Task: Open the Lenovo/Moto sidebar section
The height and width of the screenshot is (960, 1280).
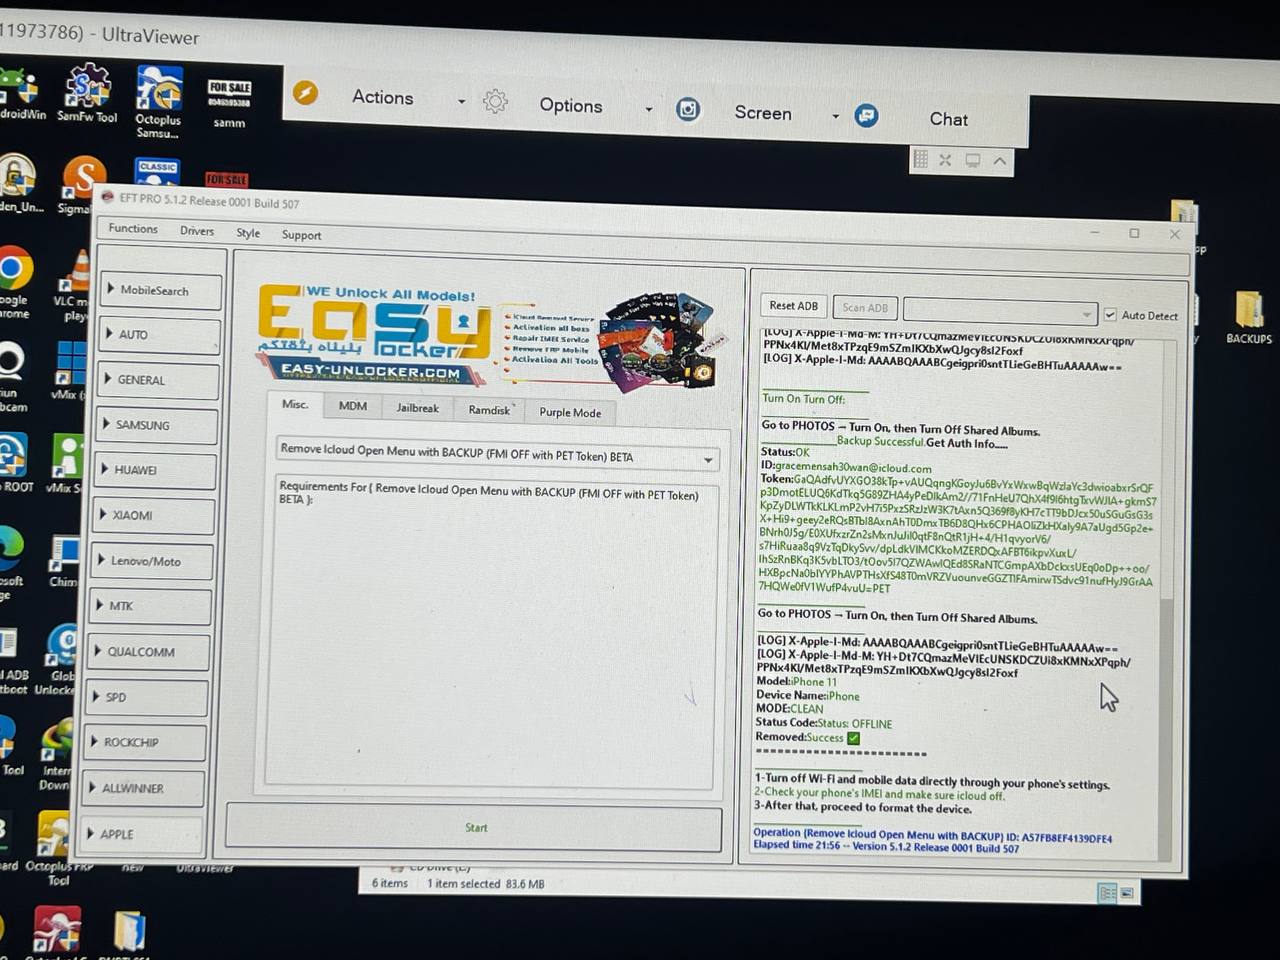Action: pos(153,561)
